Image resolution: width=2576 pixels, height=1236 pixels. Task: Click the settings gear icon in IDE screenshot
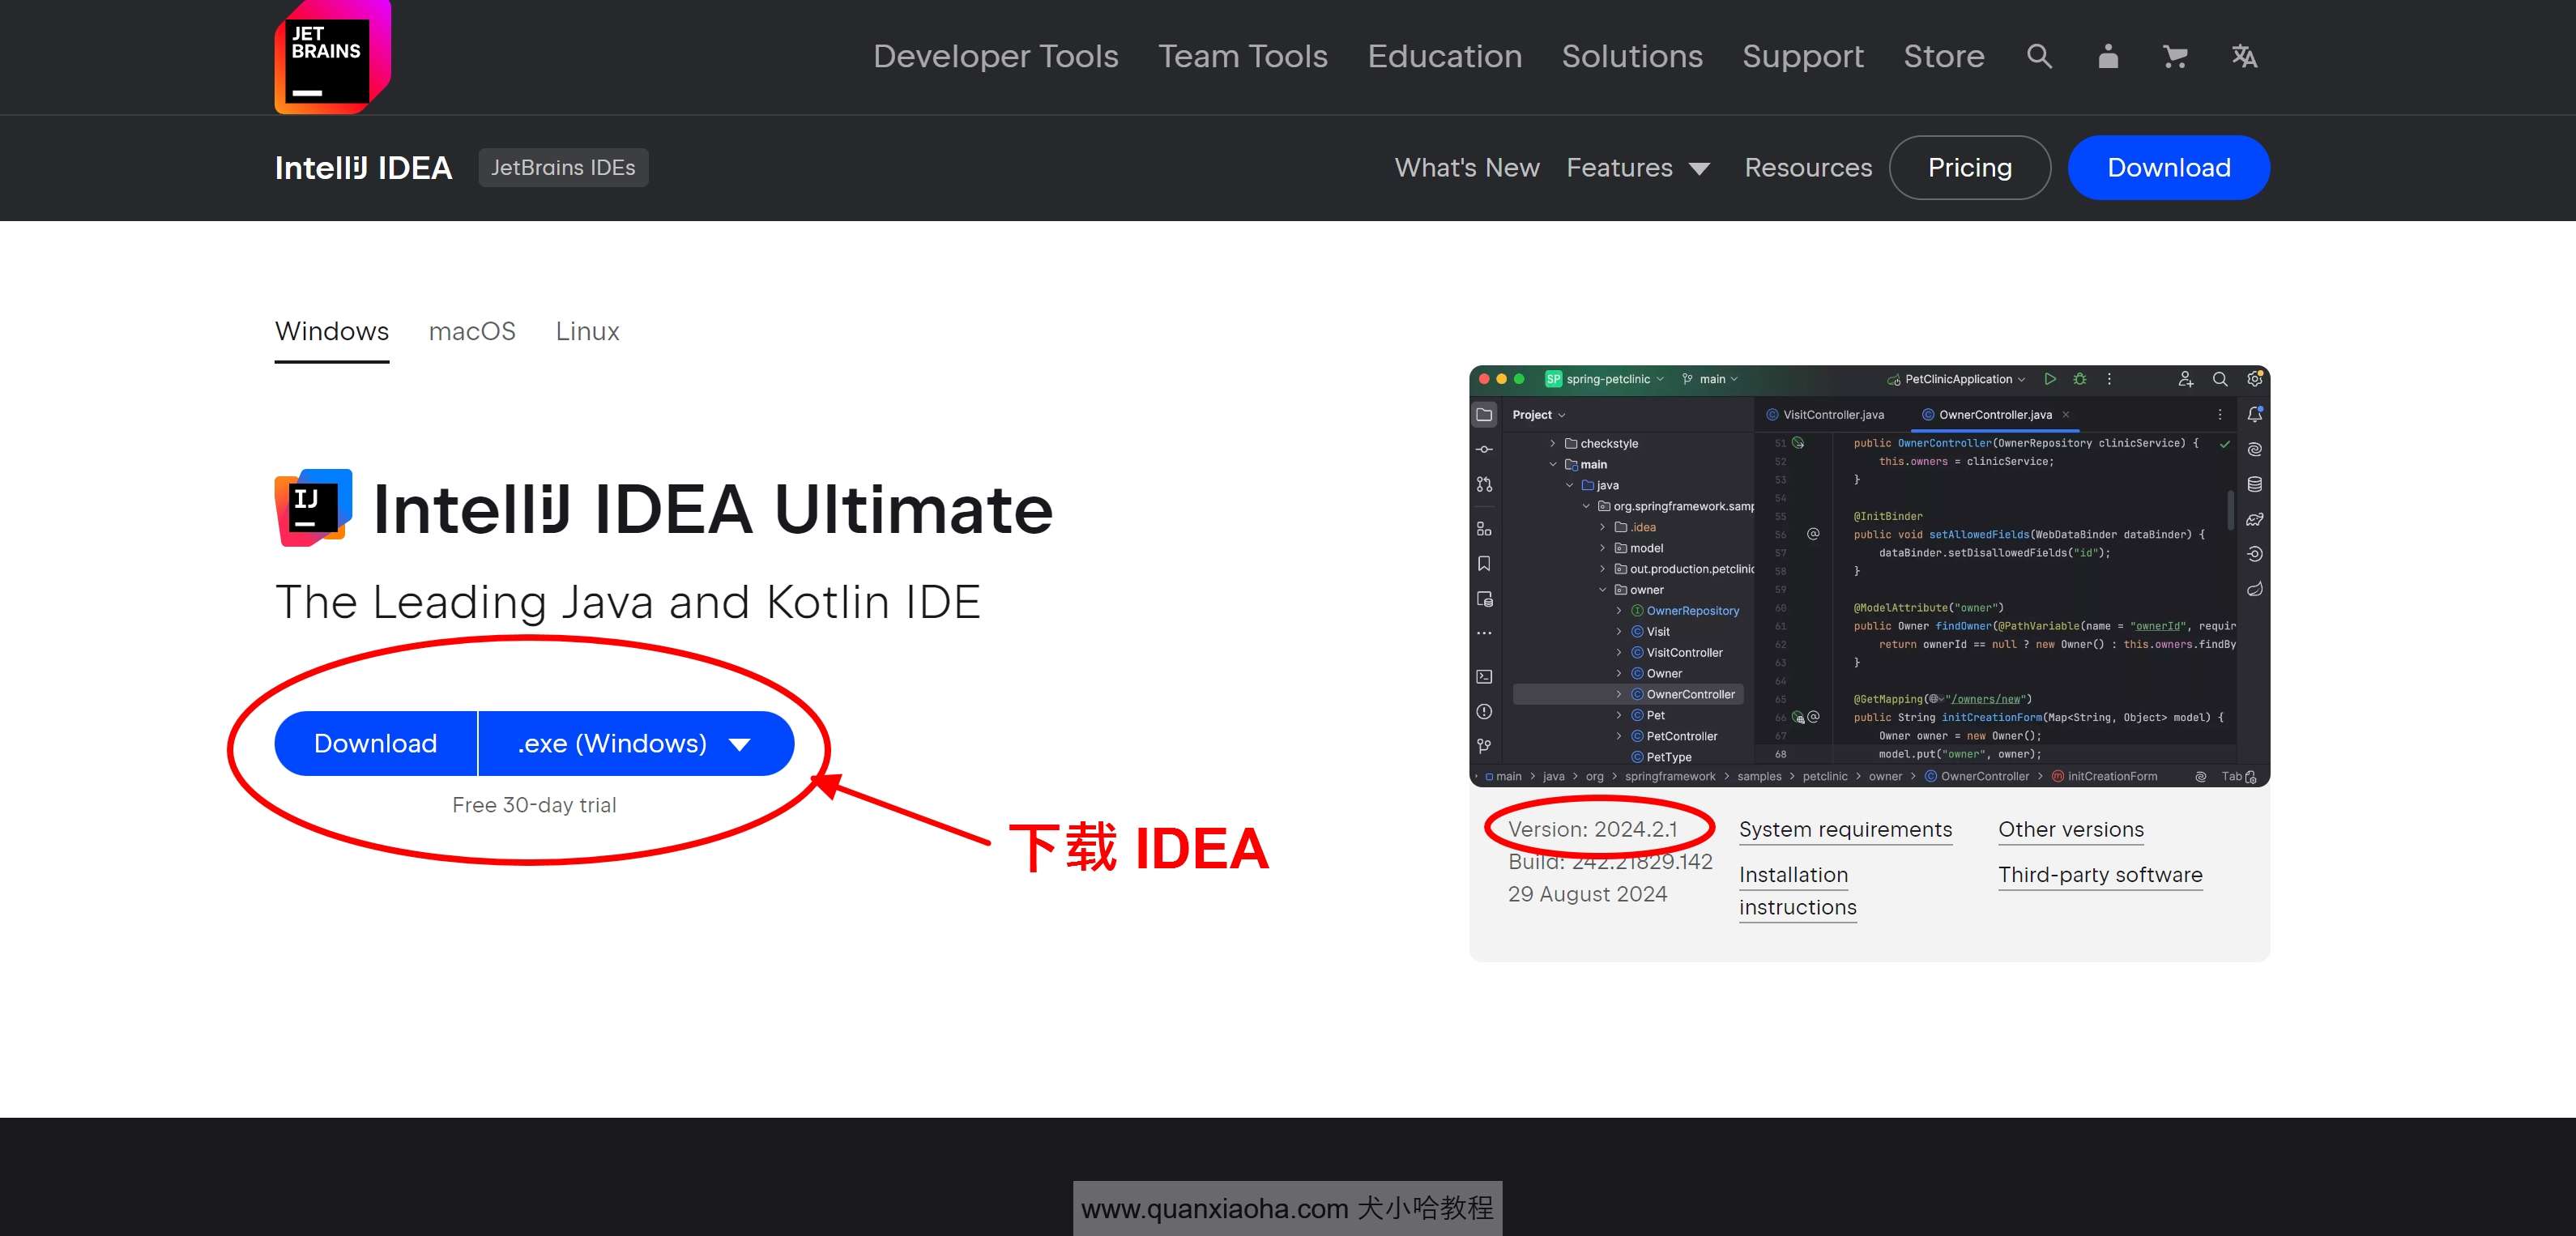coord(2254,379)
